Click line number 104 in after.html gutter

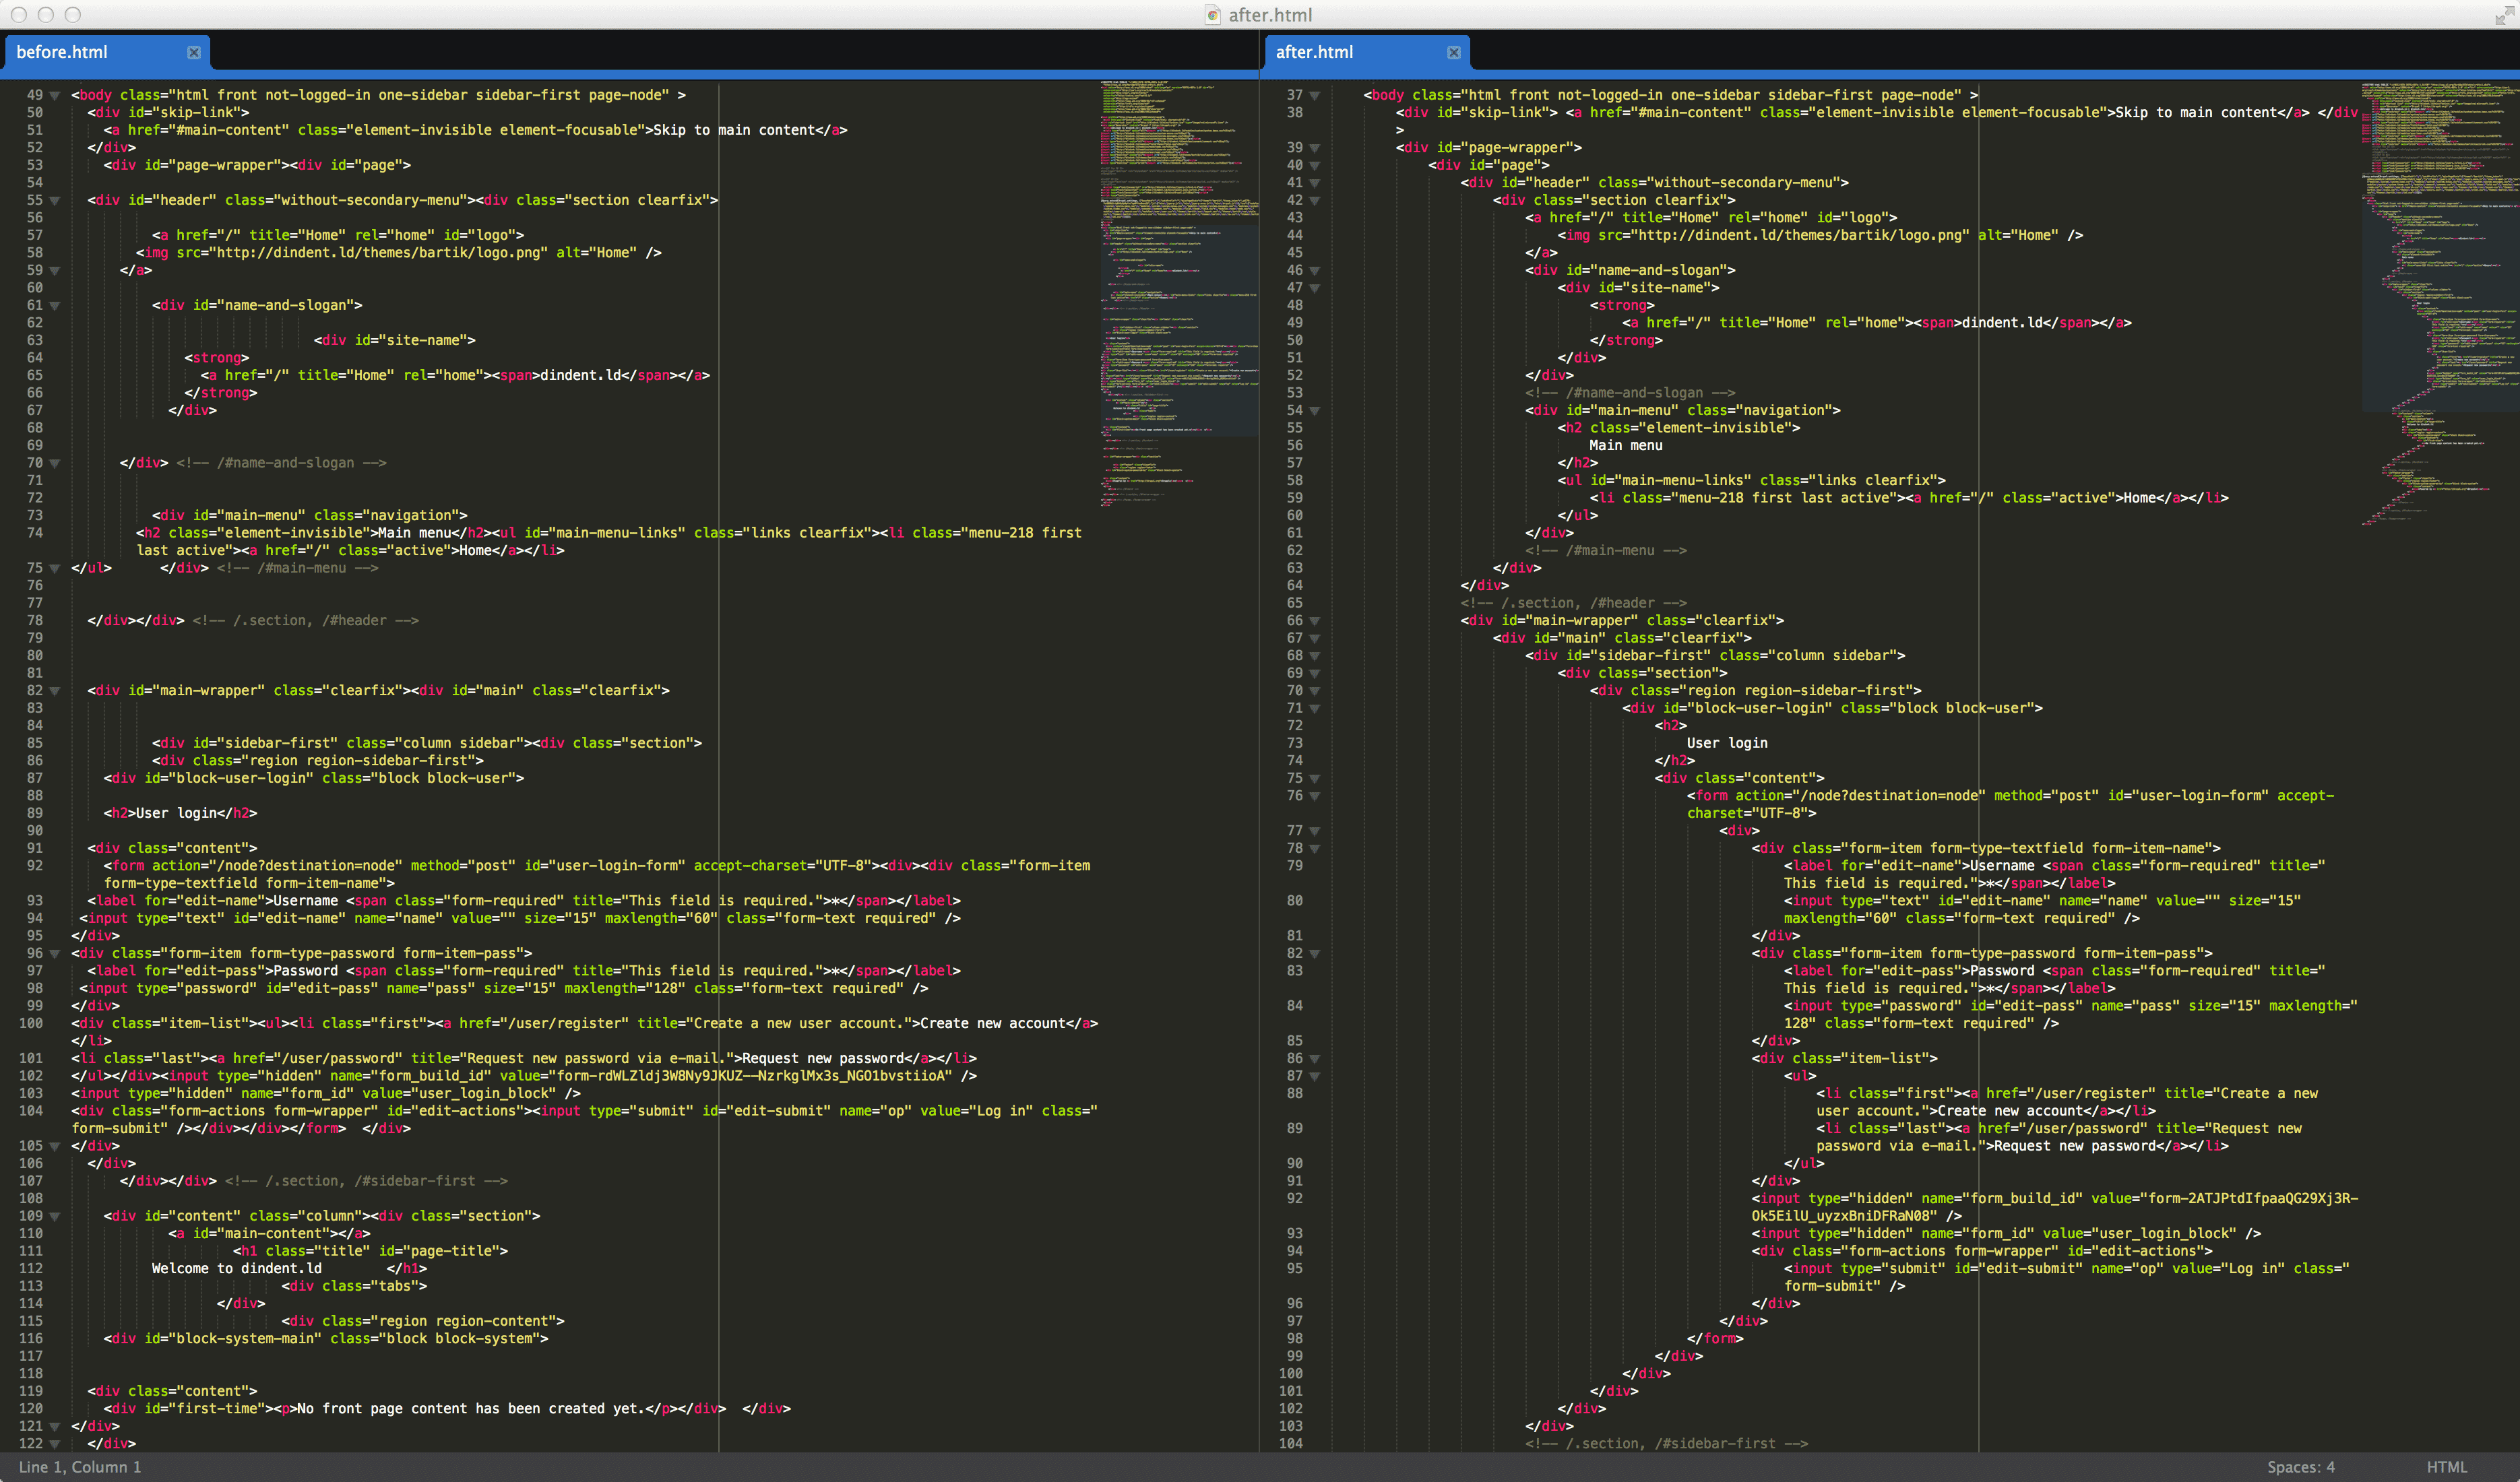(1291, 1443)
